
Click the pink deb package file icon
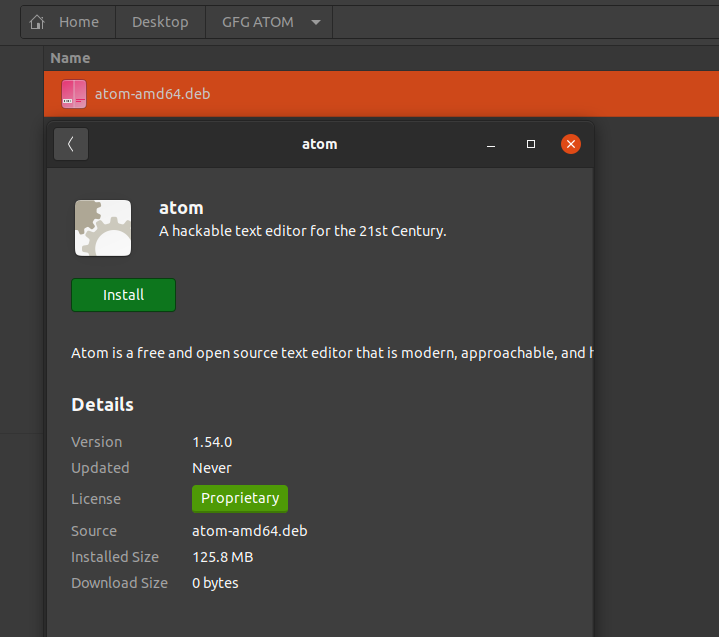coord(74,94)
